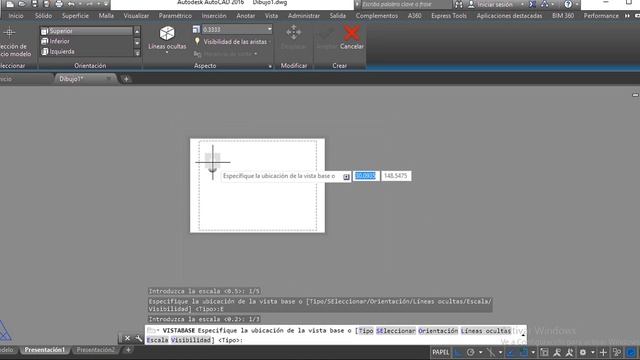Toggle annotation visibility person icon

tap(557, 352)
